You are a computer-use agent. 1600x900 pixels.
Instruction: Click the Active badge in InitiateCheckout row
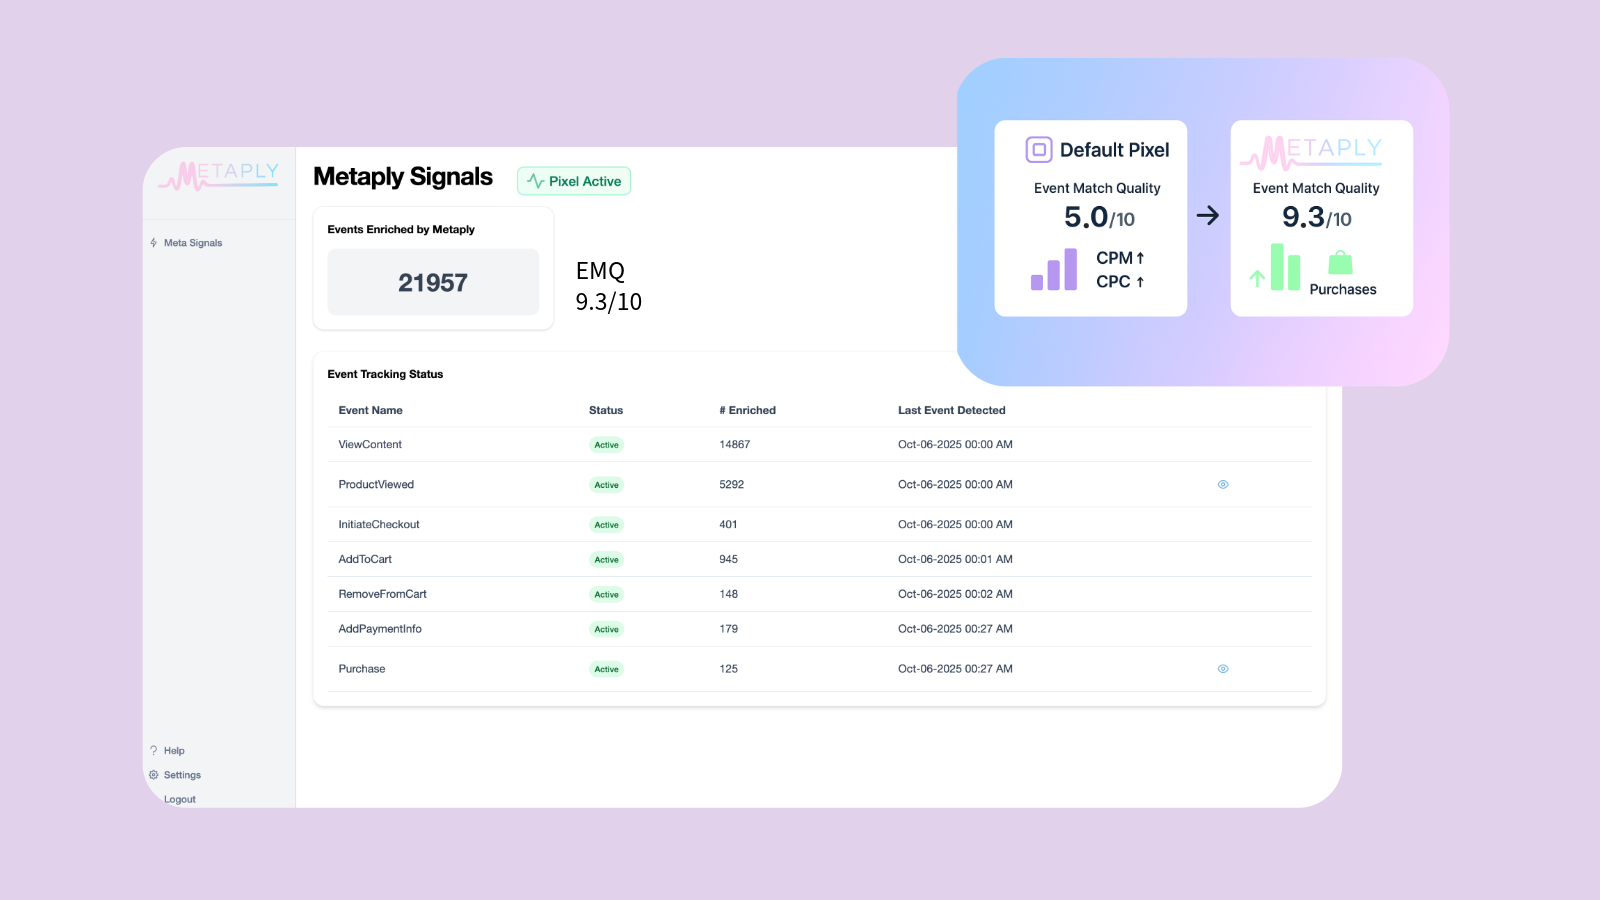click(607, 525)
